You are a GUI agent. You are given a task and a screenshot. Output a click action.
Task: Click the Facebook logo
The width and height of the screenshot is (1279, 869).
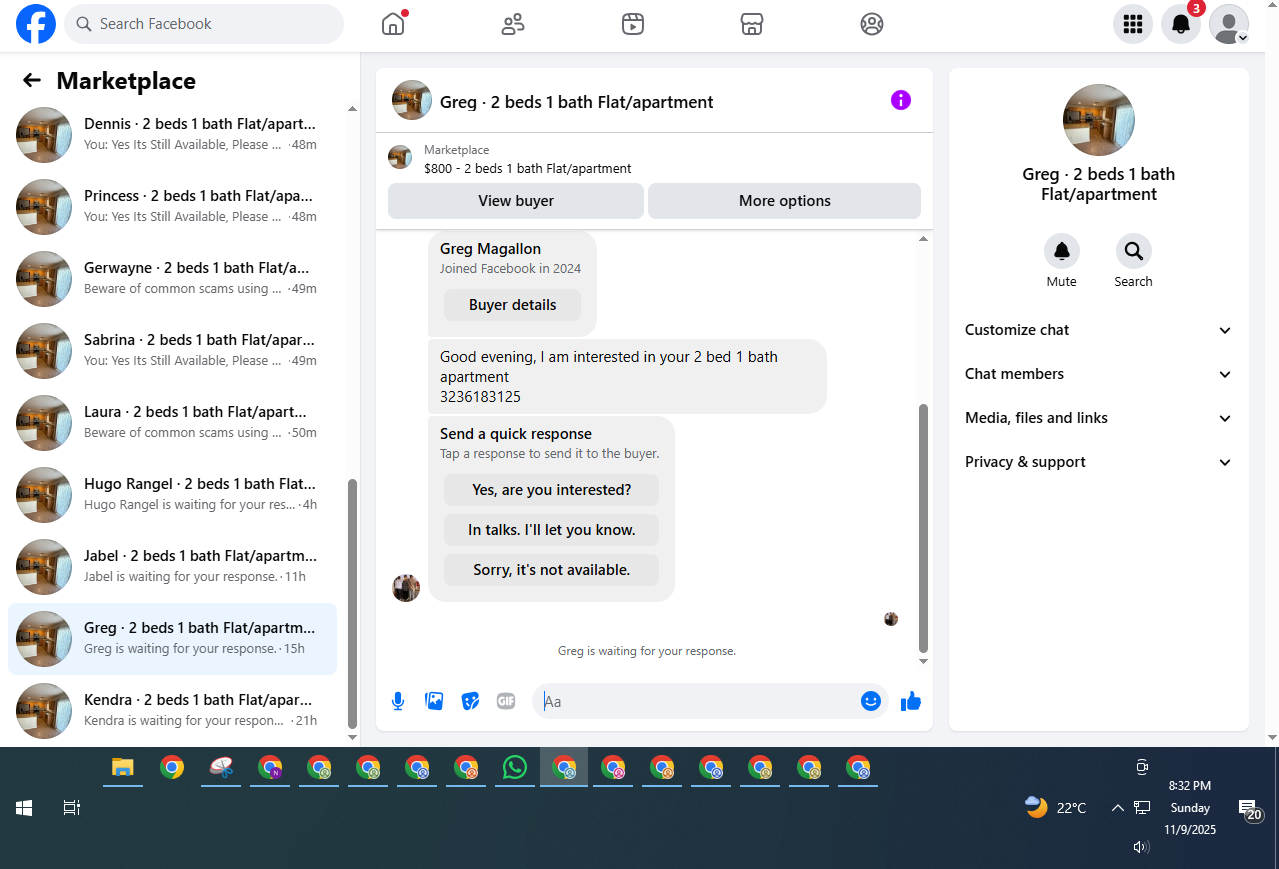coord(36,24)
